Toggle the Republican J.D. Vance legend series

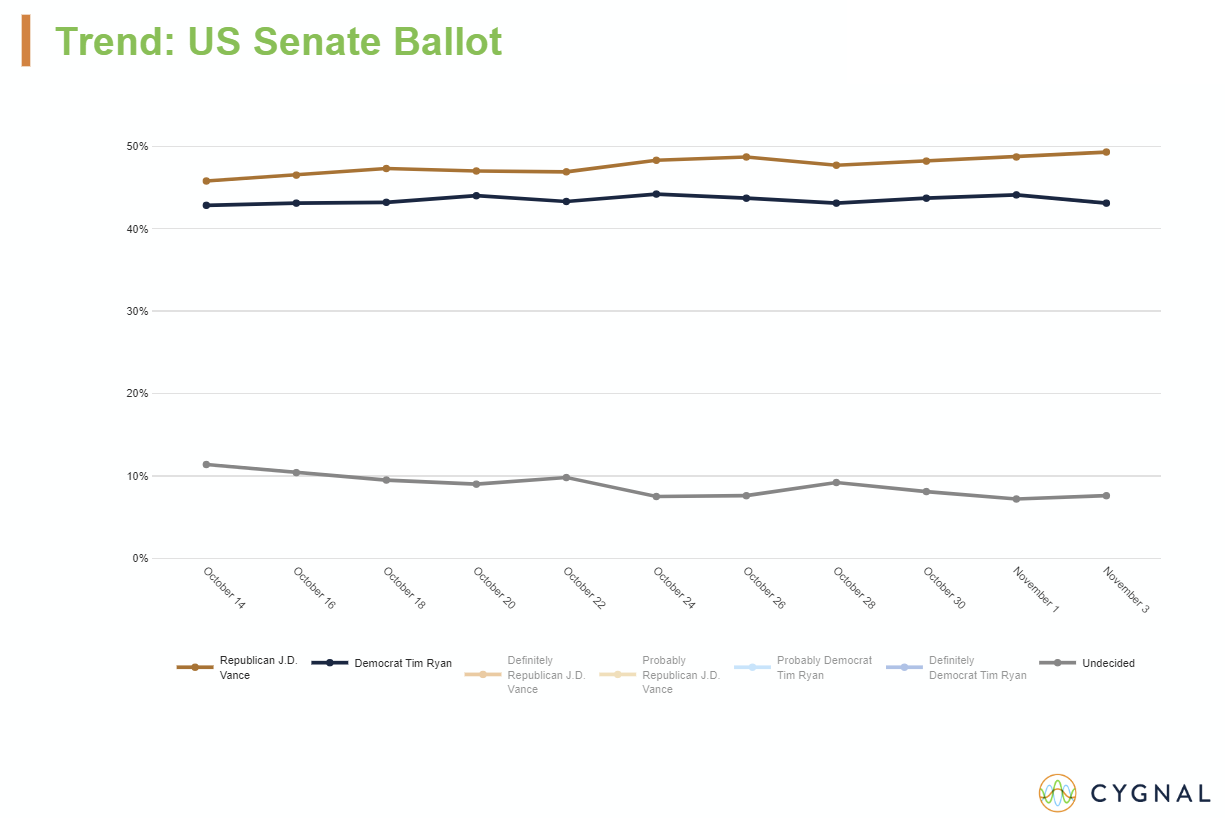tap(258, 667)
